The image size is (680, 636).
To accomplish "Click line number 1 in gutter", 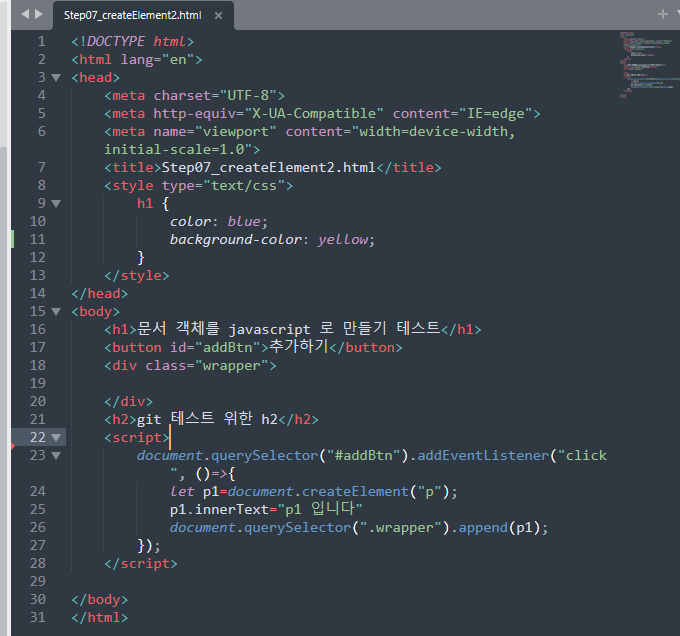I will 42,42.
